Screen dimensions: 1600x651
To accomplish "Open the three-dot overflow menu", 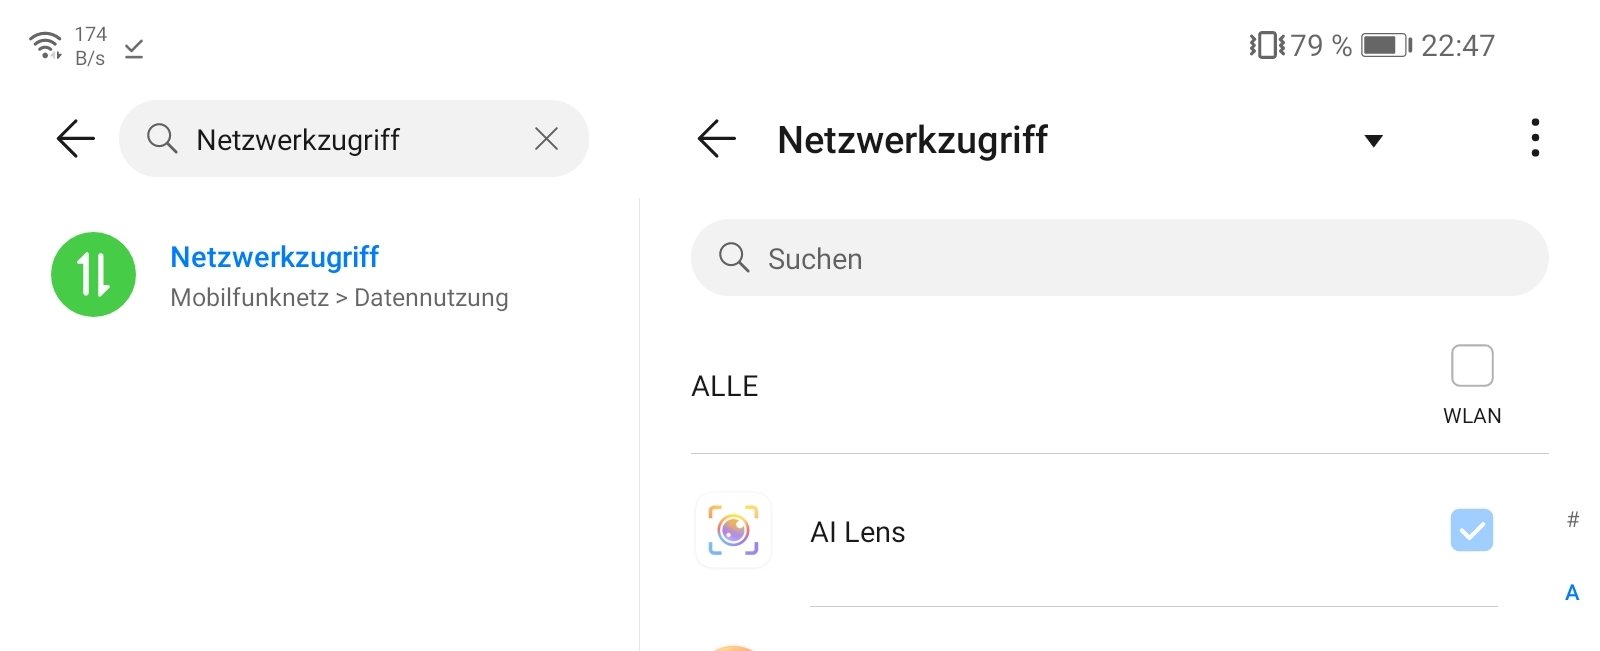I will point(1535,138).
